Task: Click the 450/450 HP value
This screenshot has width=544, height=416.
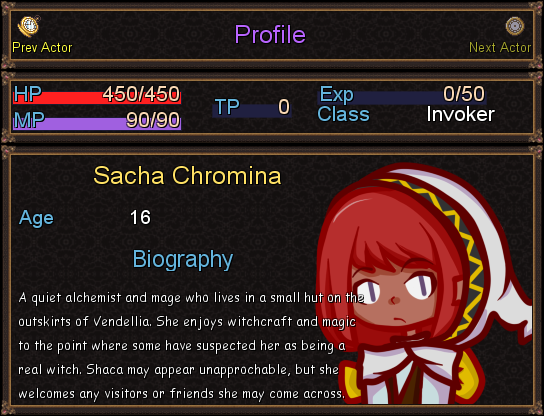Action: [x=141, y=94]
